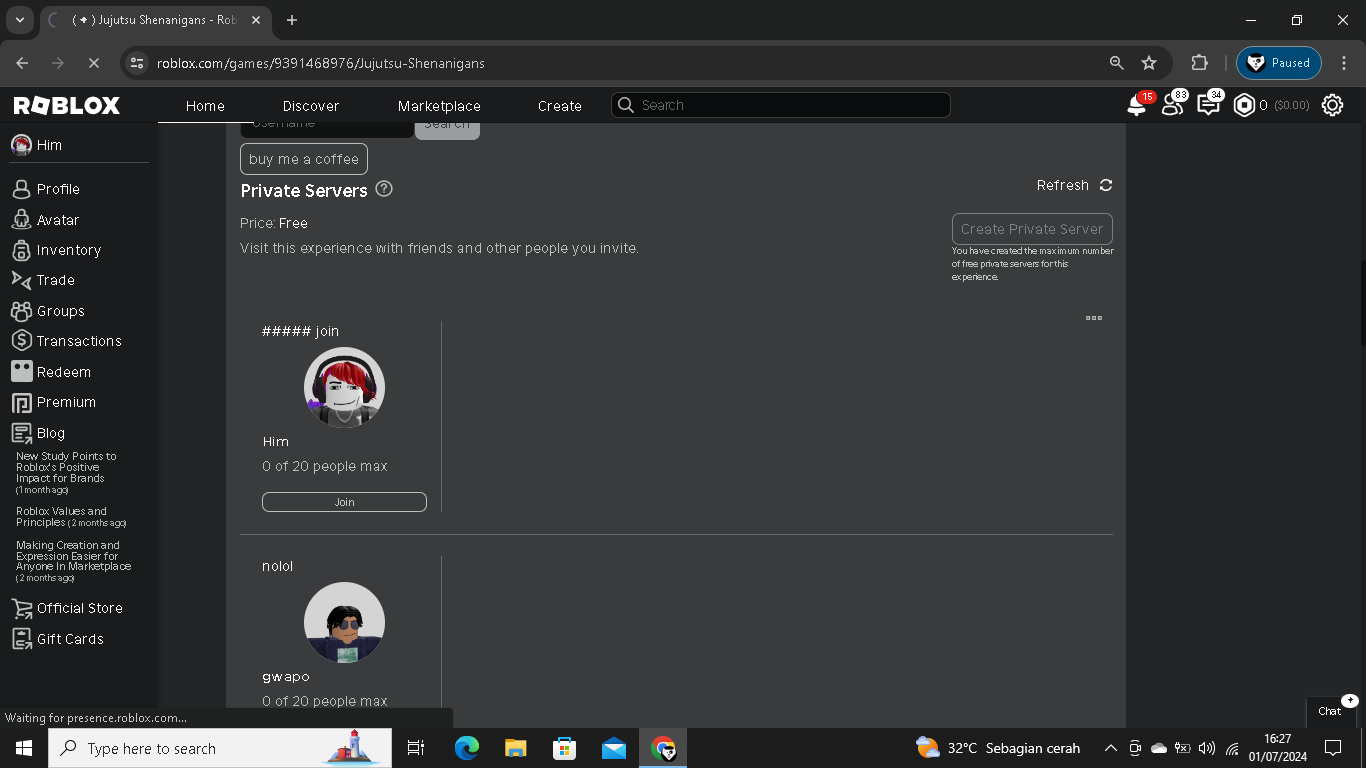The image size is (1366, 768).
Task: Open the tab search dropdown arrow
Action: coord(19,20)
